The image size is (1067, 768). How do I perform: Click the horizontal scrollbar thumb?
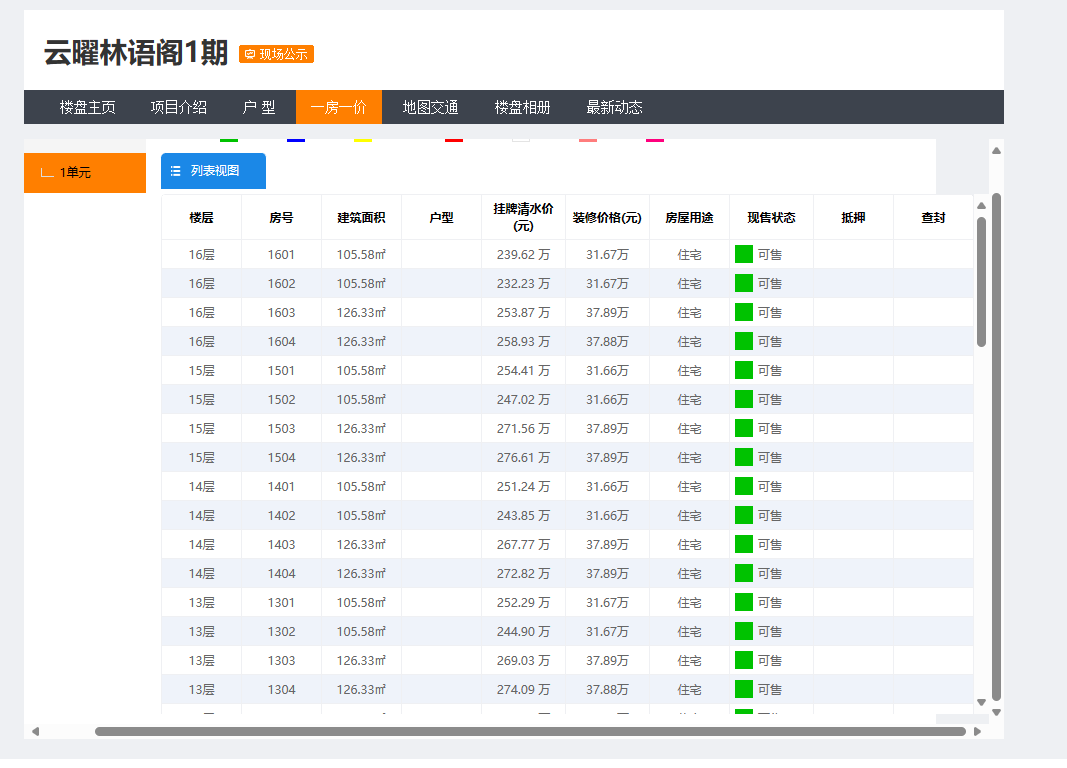[530, 731]
